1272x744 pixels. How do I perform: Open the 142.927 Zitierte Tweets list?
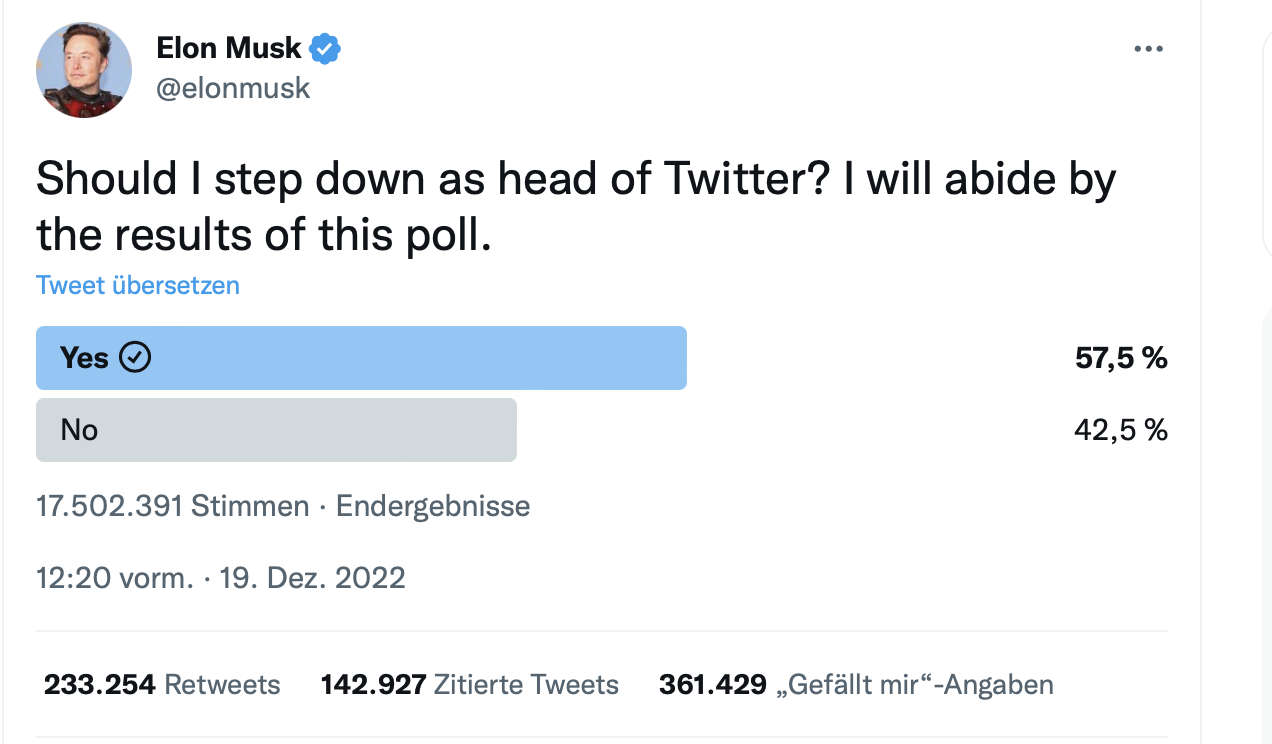pos(469,685)
